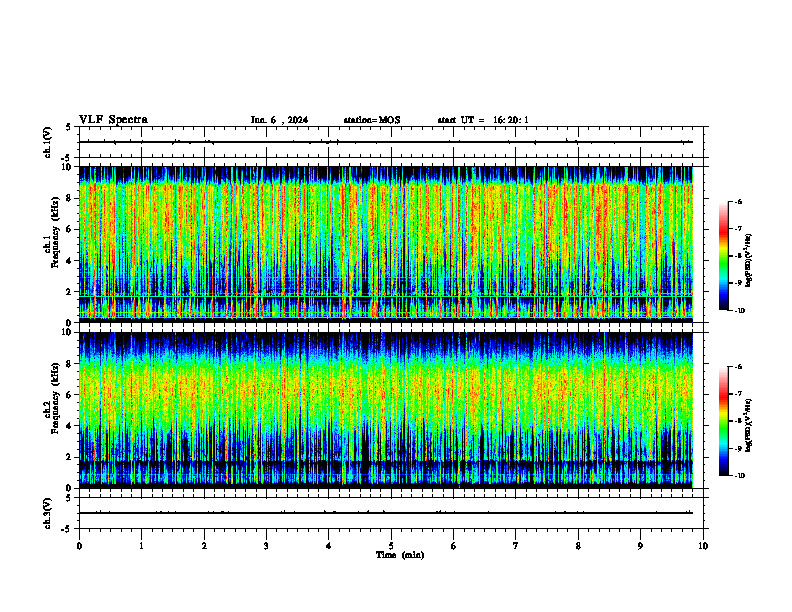Viewport: 792px width, 612px height.
Task: Click the "6" kHz tick on ch.1 frequency axis
Action: [70, 229]
